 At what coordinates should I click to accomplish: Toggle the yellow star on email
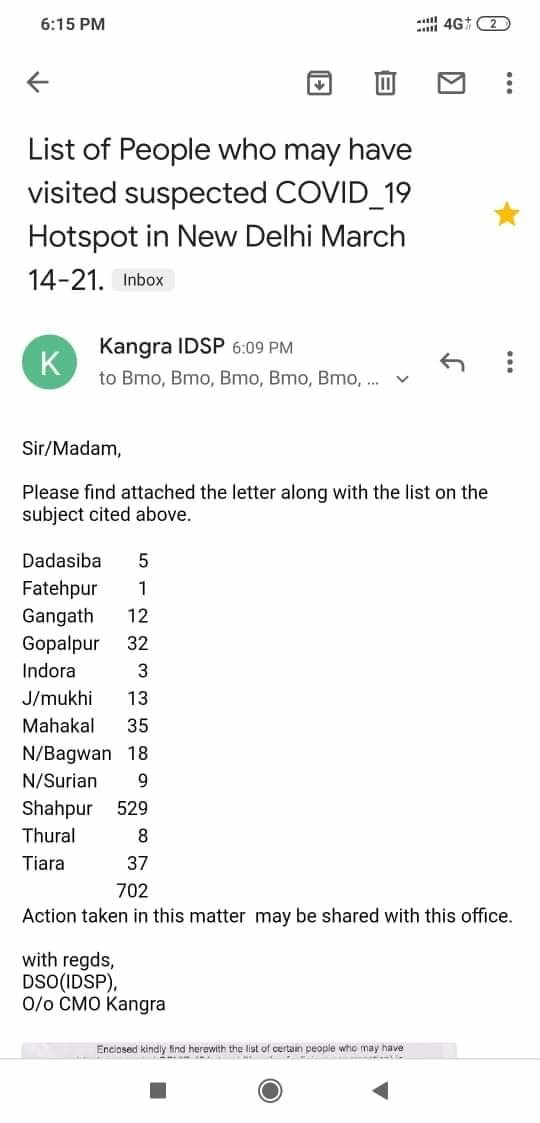click(x=507, y=214)
